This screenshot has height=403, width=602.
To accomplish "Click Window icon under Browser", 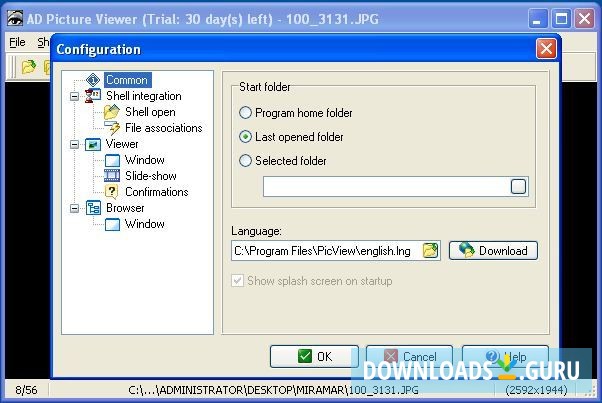I will [x=112, y=224].
